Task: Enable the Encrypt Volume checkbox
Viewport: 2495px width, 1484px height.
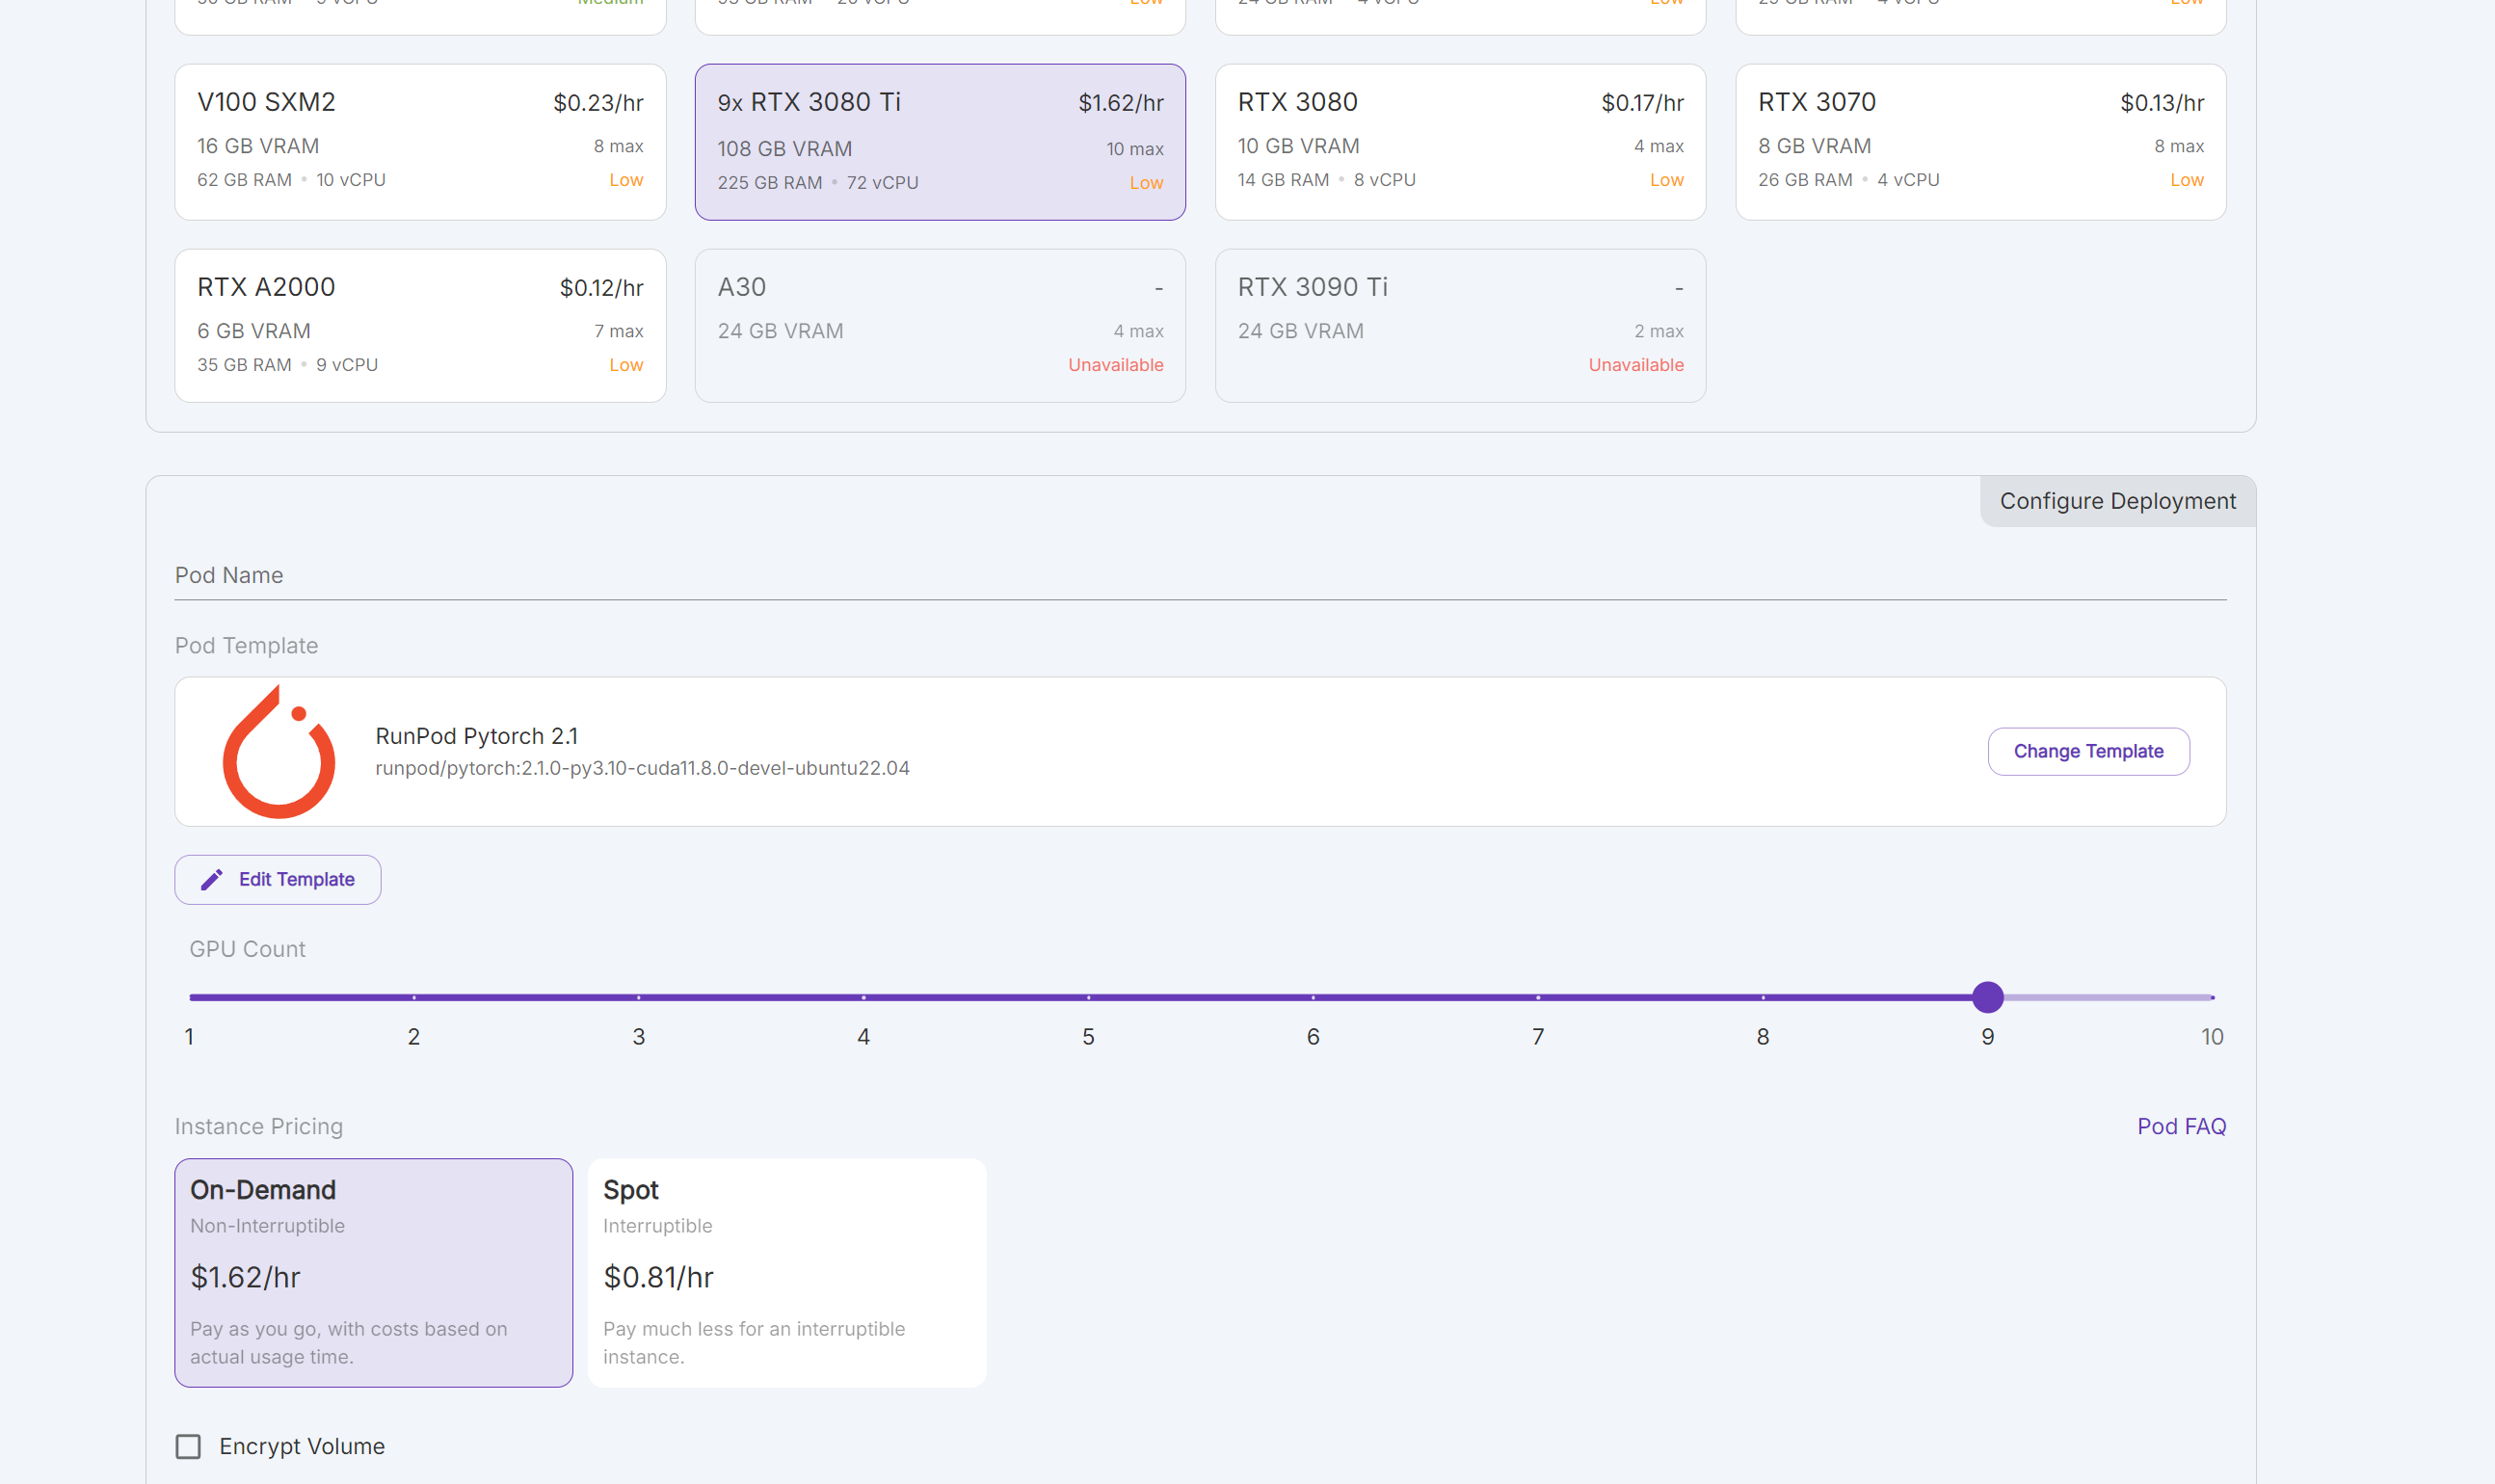Action: coord(188,1446)
